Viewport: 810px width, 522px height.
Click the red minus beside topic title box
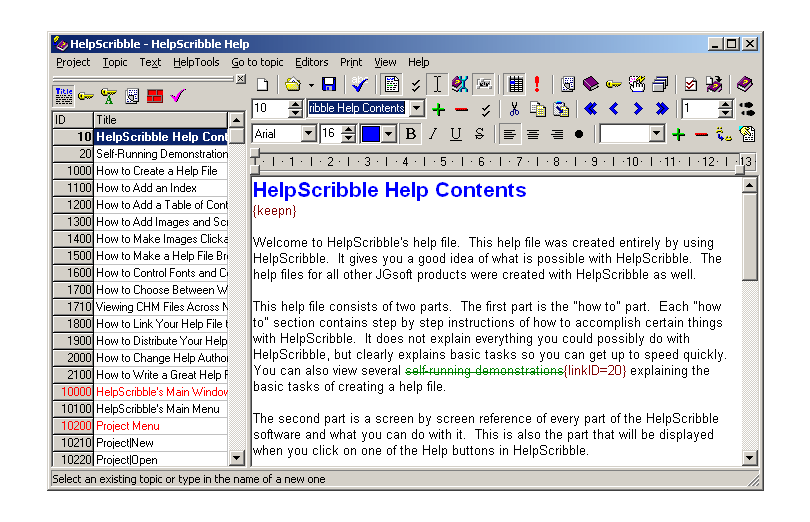click(x=461, y=109)
